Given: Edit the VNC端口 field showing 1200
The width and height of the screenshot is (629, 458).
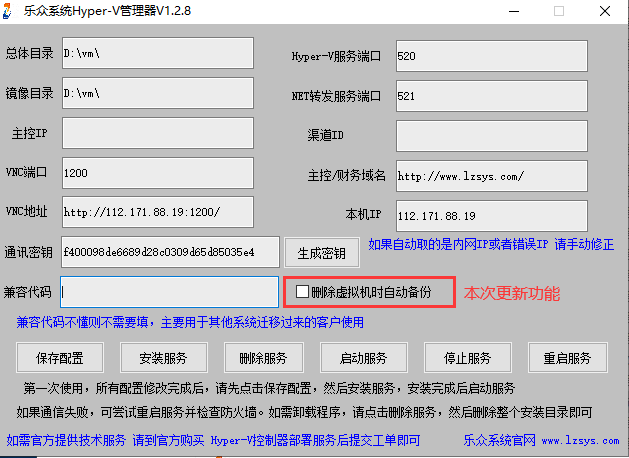Looking at the screenshot, I should tap(158, 173).
